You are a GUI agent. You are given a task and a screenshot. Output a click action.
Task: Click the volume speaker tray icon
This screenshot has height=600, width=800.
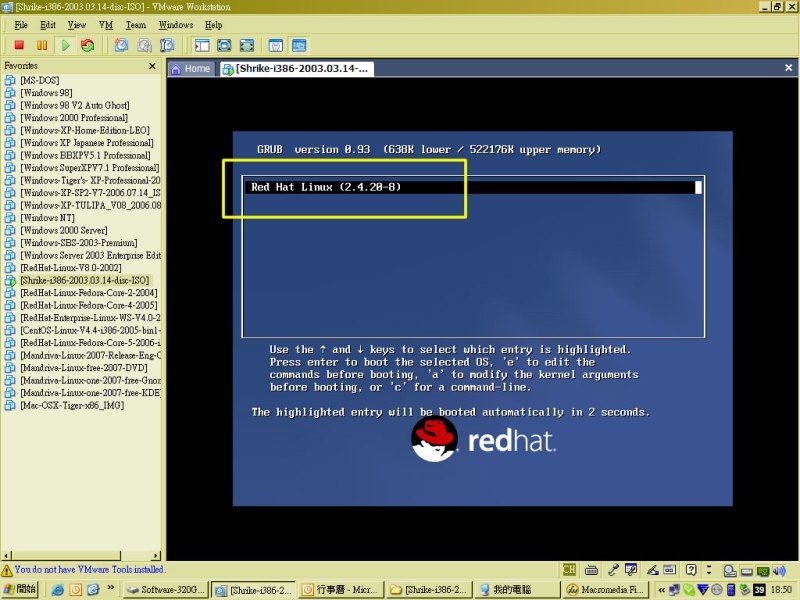coord(780,570)
